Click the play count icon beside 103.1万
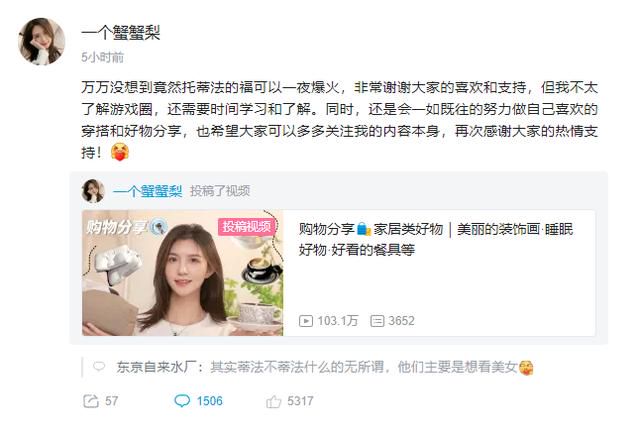This screenshot has width=640, height=435. coord(306,321)
